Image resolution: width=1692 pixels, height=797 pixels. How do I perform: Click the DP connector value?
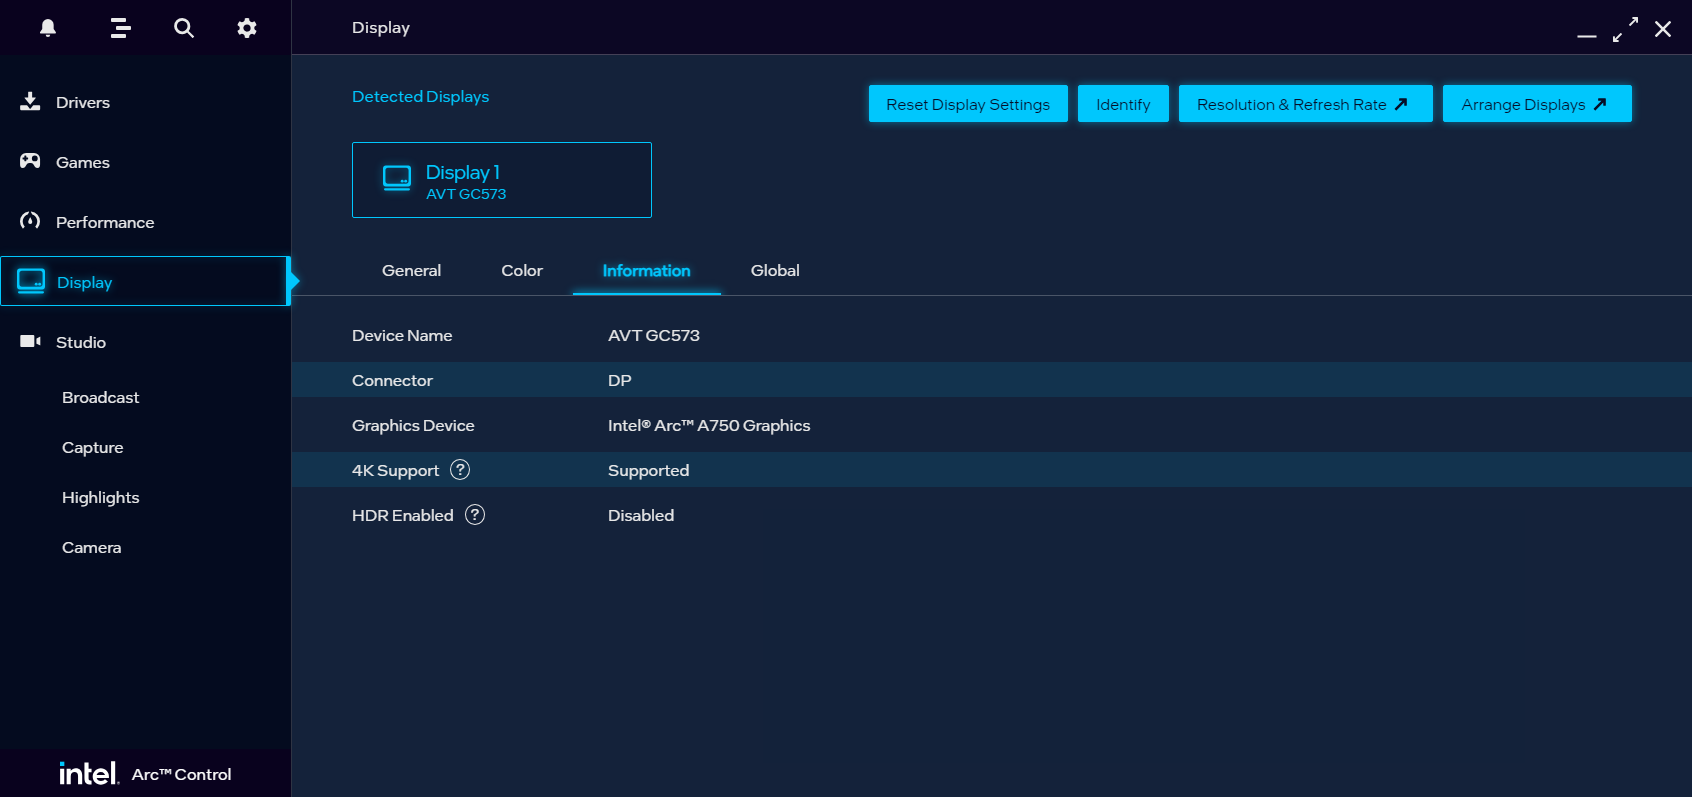point(620,380)
